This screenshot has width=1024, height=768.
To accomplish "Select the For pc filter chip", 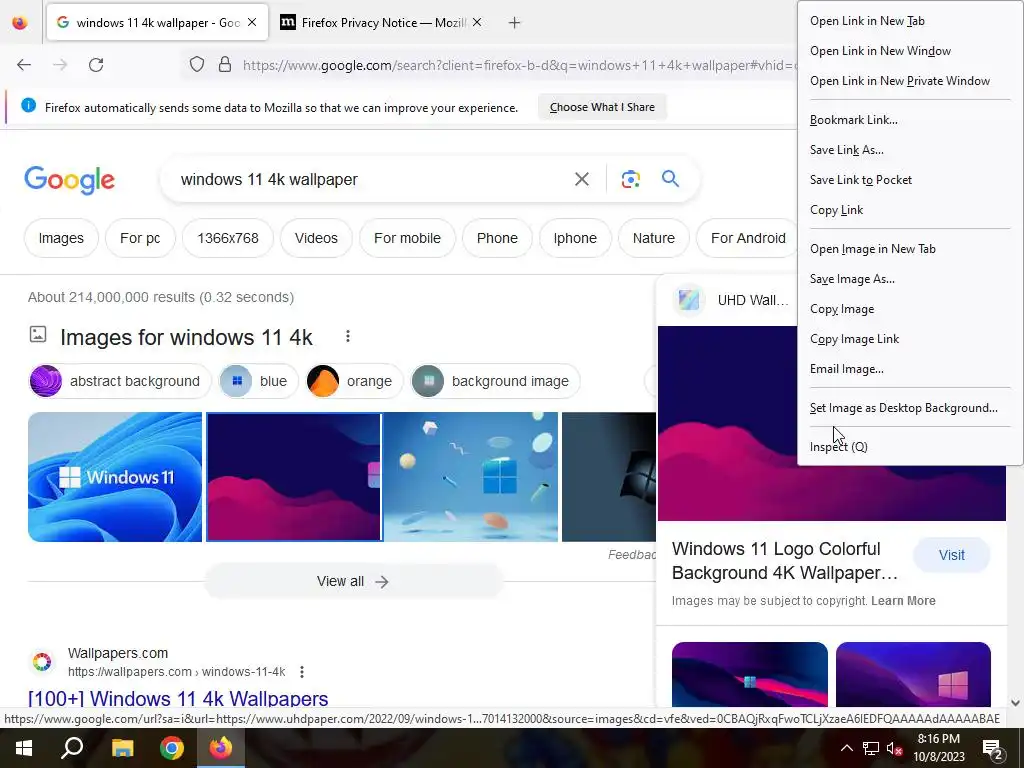I will (140, 238).
